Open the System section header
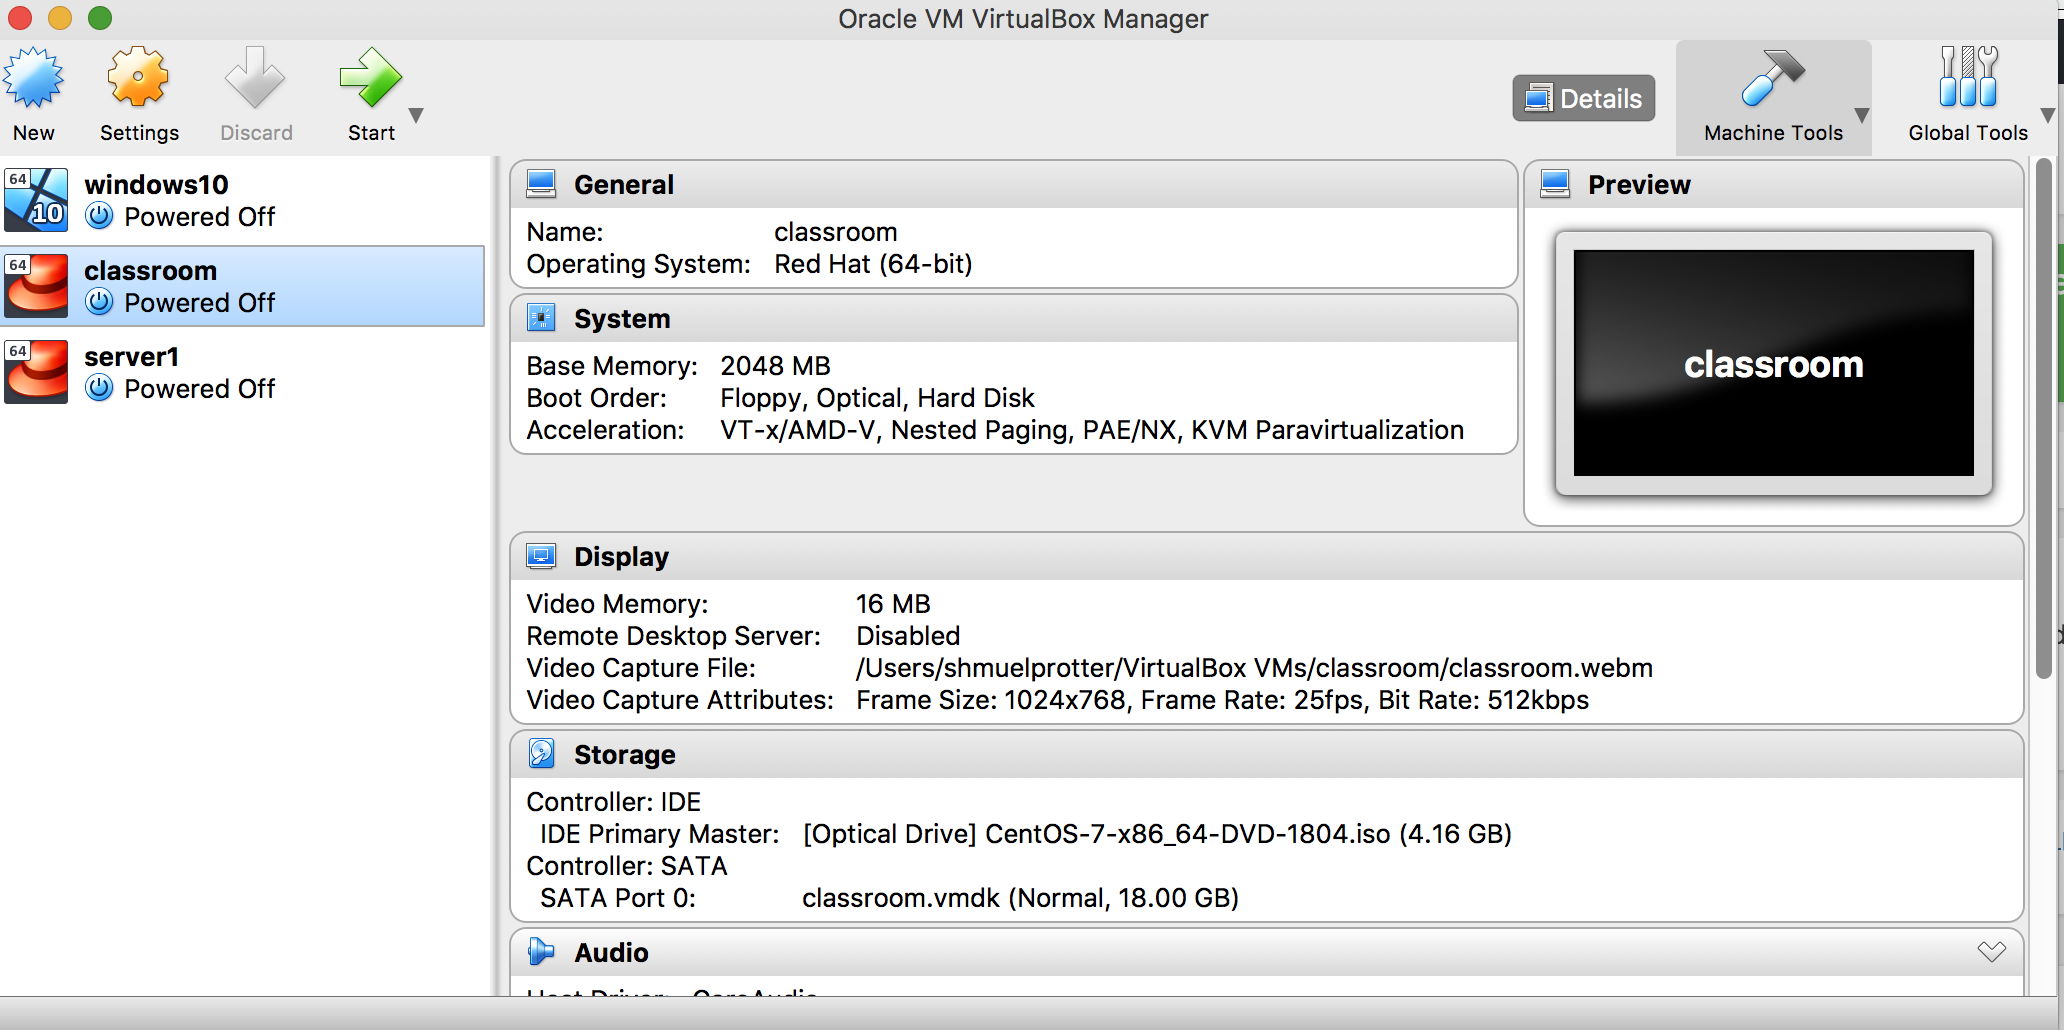Image resolution: width=2064 pixels, height=1030 pixels. point(1014,319)
